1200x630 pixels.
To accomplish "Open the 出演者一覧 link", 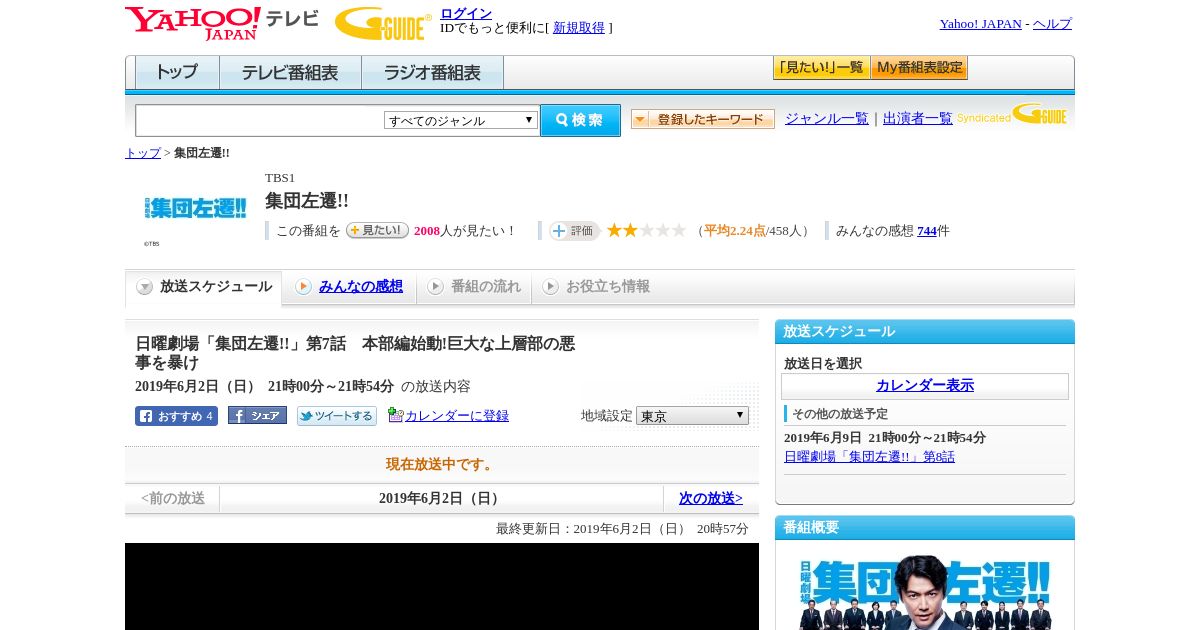I will tap(918, 118).
